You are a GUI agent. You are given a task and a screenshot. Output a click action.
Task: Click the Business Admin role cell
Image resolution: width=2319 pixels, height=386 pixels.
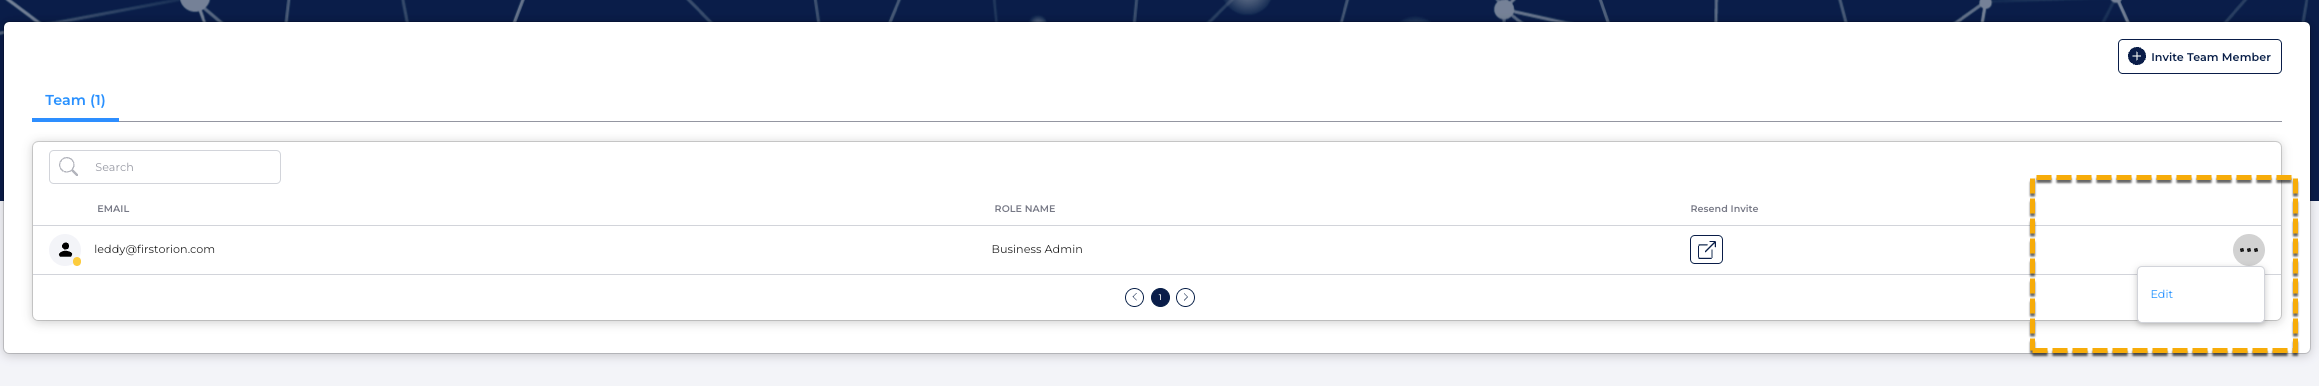[1037, 249]
